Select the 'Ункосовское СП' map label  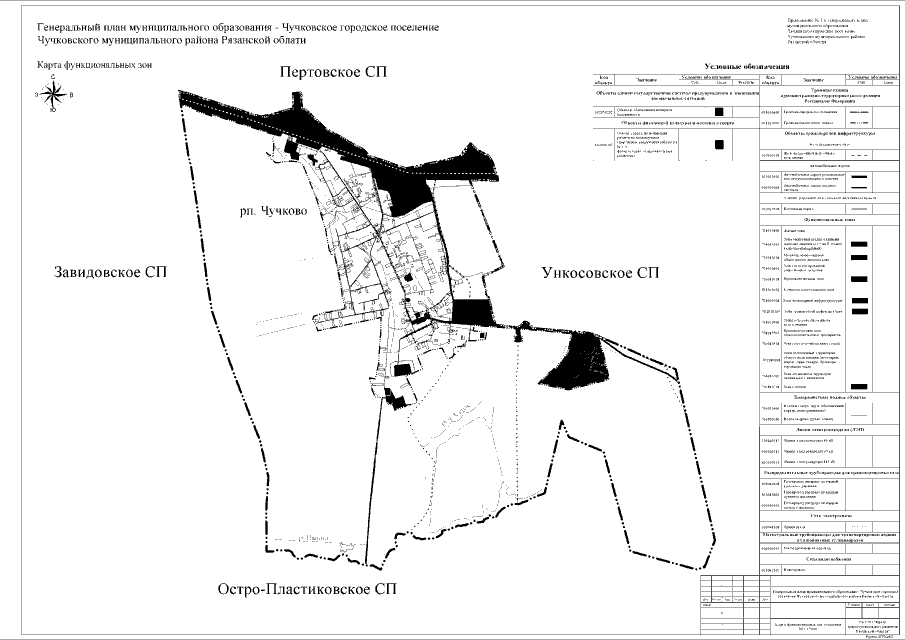[600, 272]
